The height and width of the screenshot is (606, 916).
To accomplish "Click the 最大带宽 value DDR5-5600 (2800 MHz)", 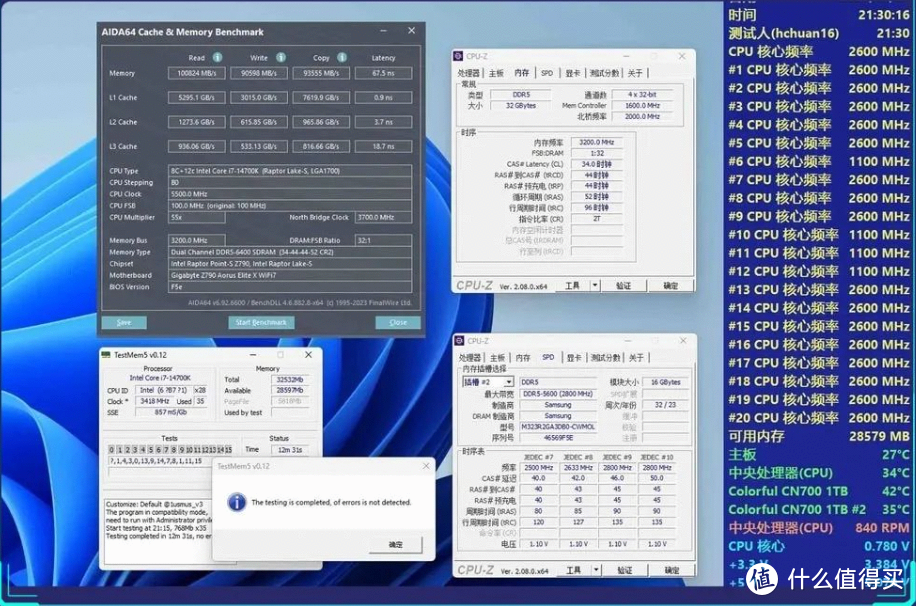I will click(x=558, y=393).
